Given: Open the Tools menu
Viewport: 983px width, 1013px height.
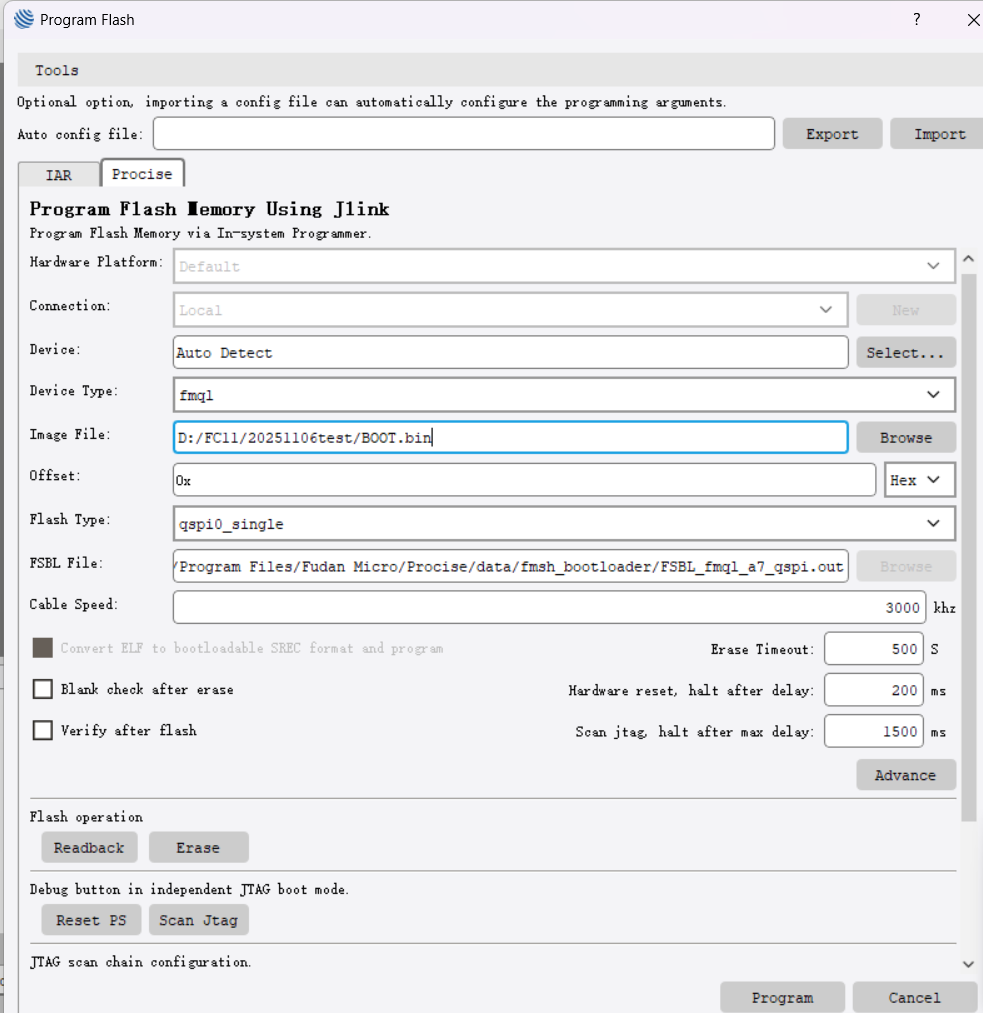Looking at the screenshot, I should tap(57, 70).
